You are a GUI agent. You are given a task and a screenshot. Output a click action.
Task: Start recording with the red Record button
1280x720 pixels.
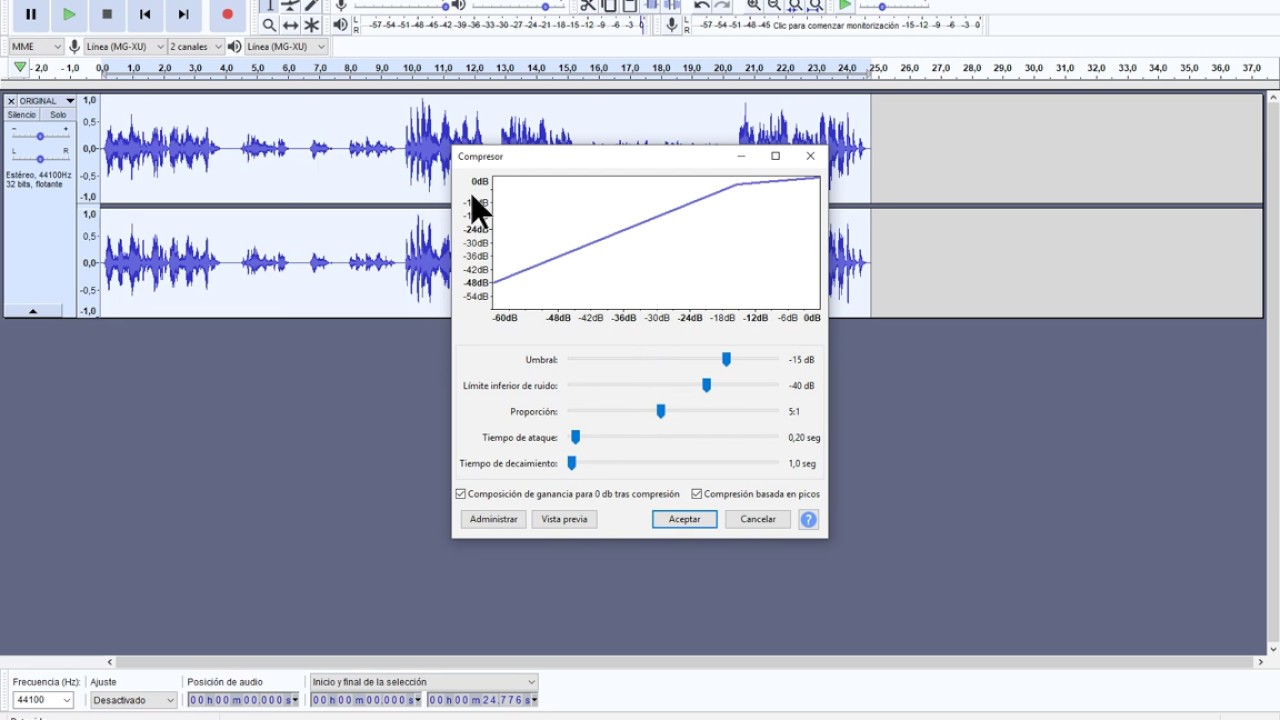pos(227,14)
